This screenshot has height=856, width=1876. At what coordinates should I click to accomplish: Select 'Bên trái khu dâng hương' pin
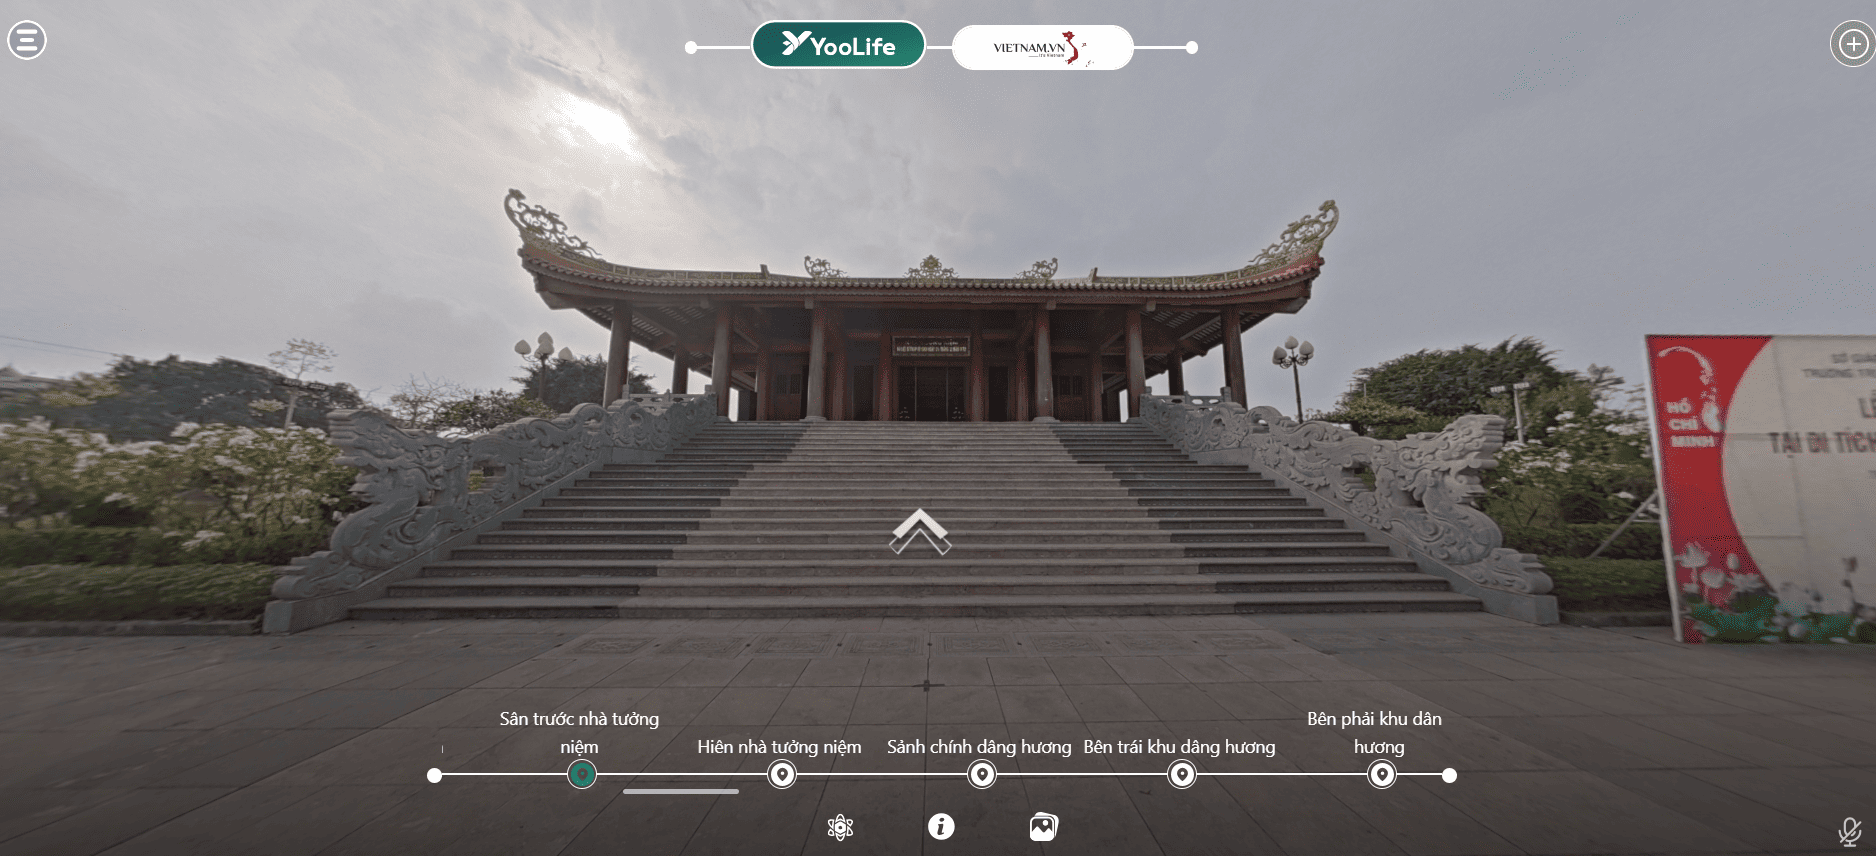point(1182,774)
